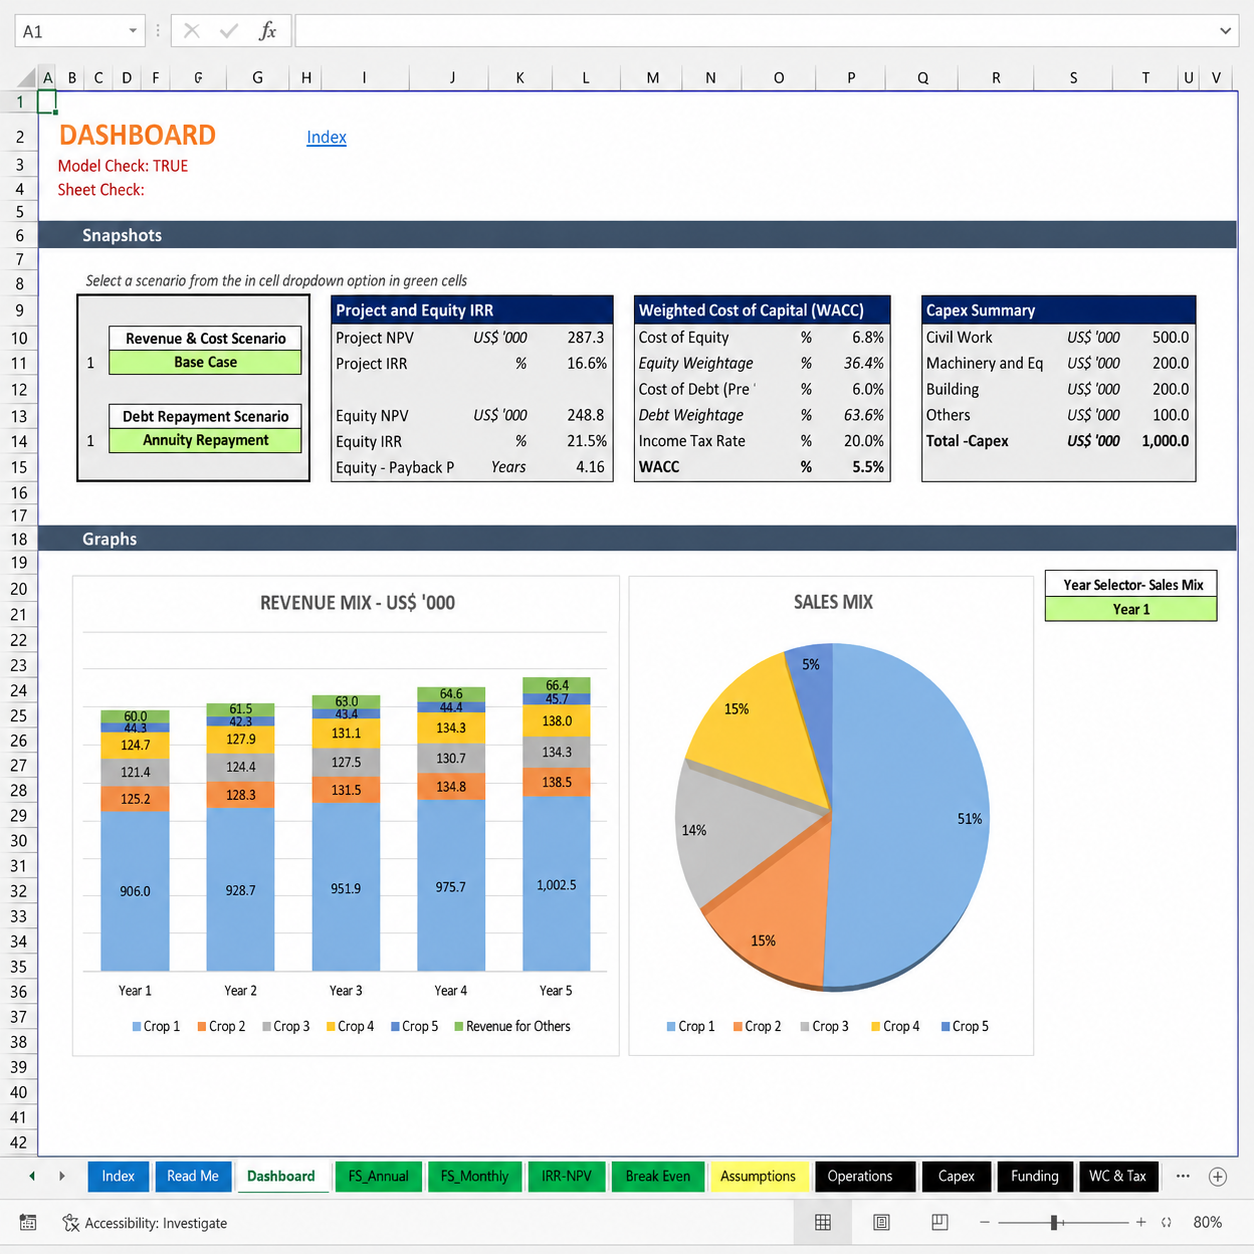This screenshot has height=1254, width=1254.
Task: Open the Assumptions sheet tab
Action: click(758, 1176)
